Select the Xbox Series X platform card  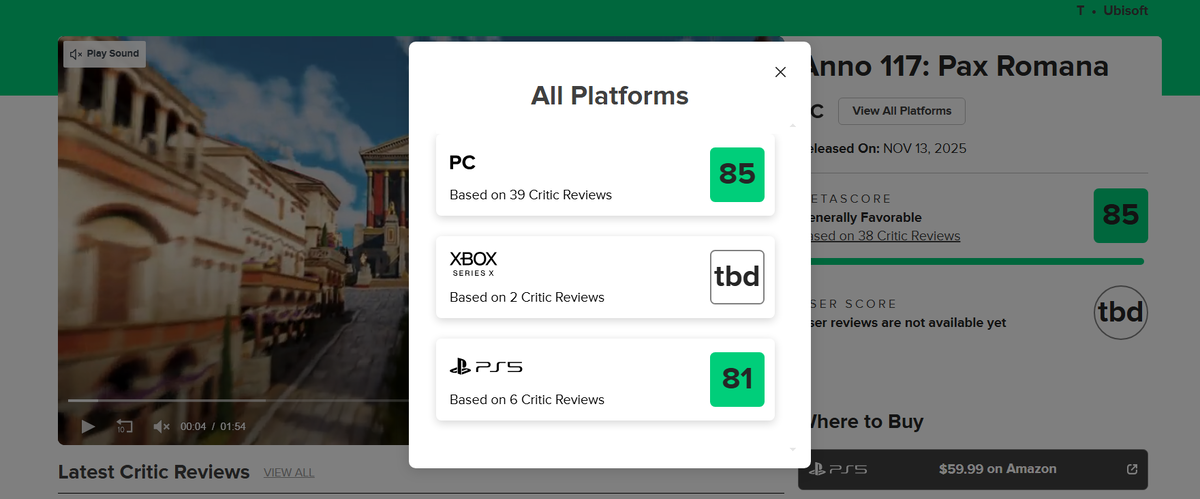605,277
